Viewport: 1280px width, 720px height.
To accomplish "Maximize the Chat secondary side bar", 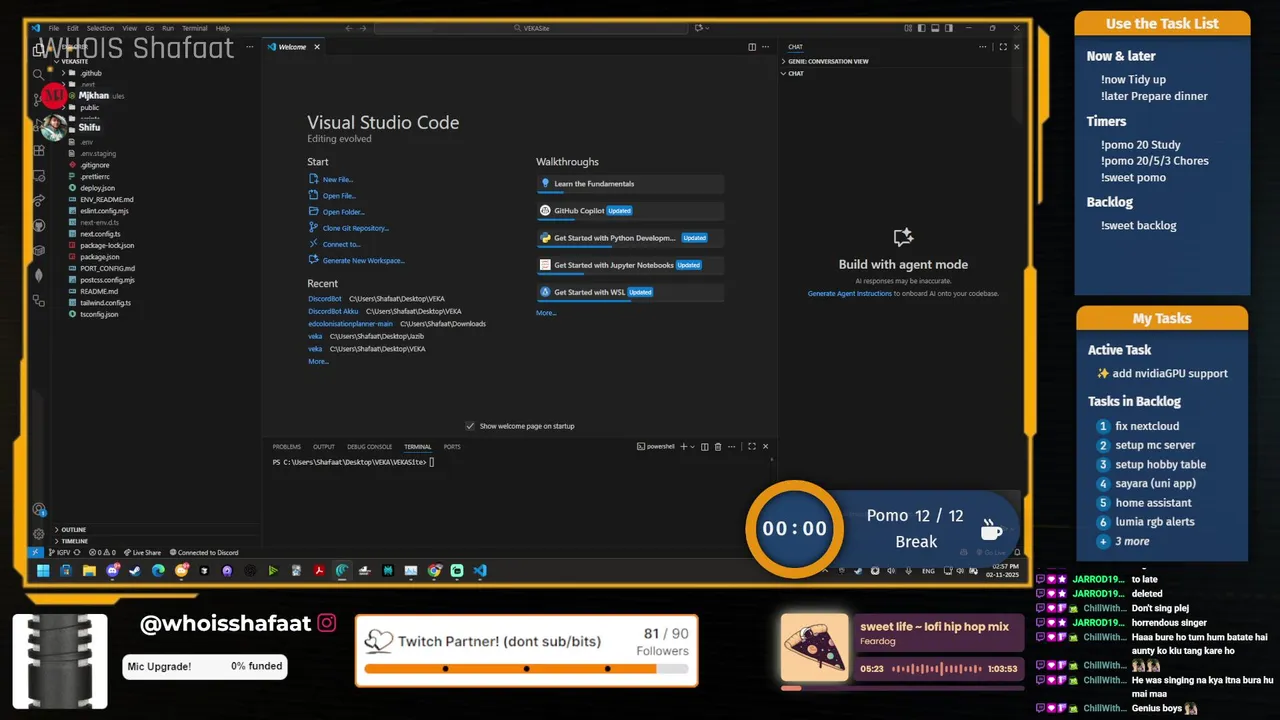I will click(1003, 47).
